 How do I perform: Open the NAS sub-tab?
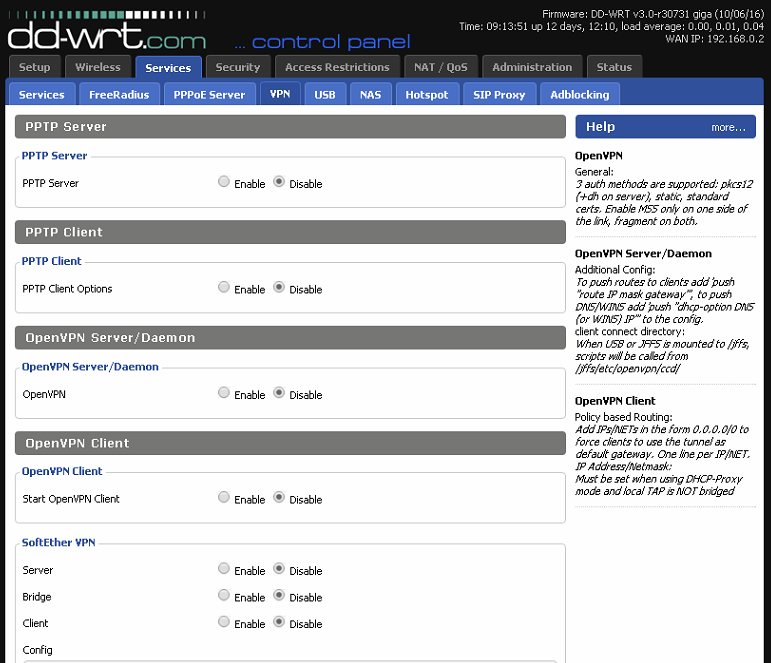(x=370, y=94)
